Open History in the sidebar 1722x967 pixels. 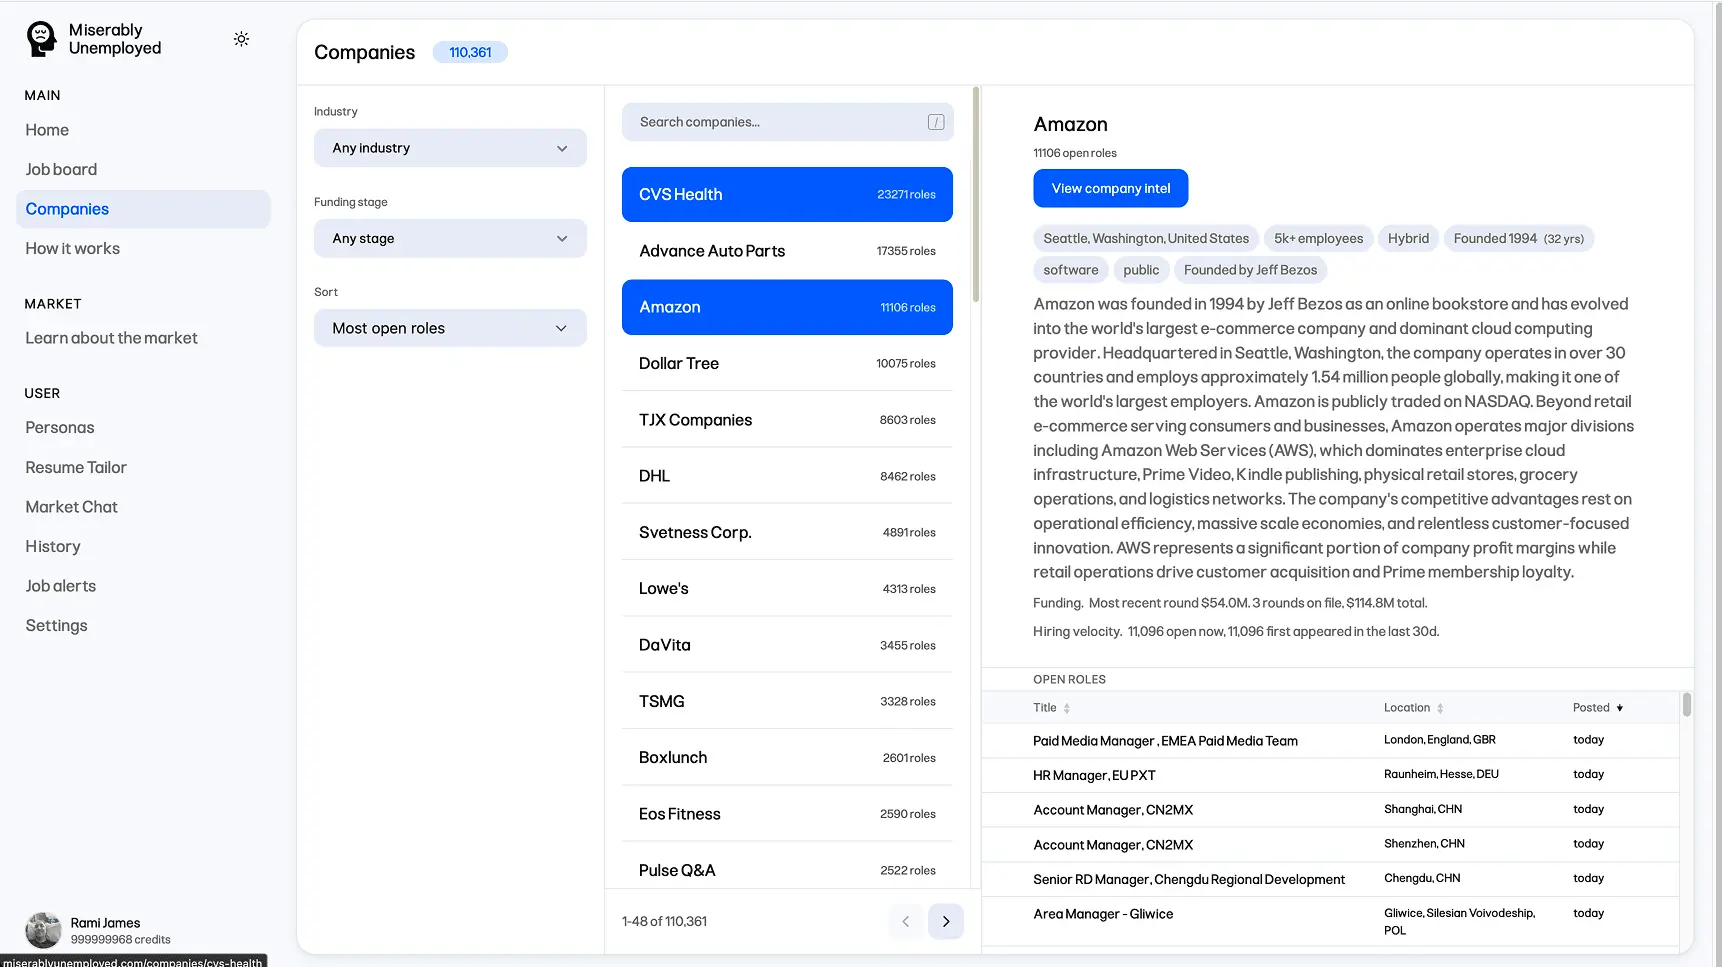point(143,546)
